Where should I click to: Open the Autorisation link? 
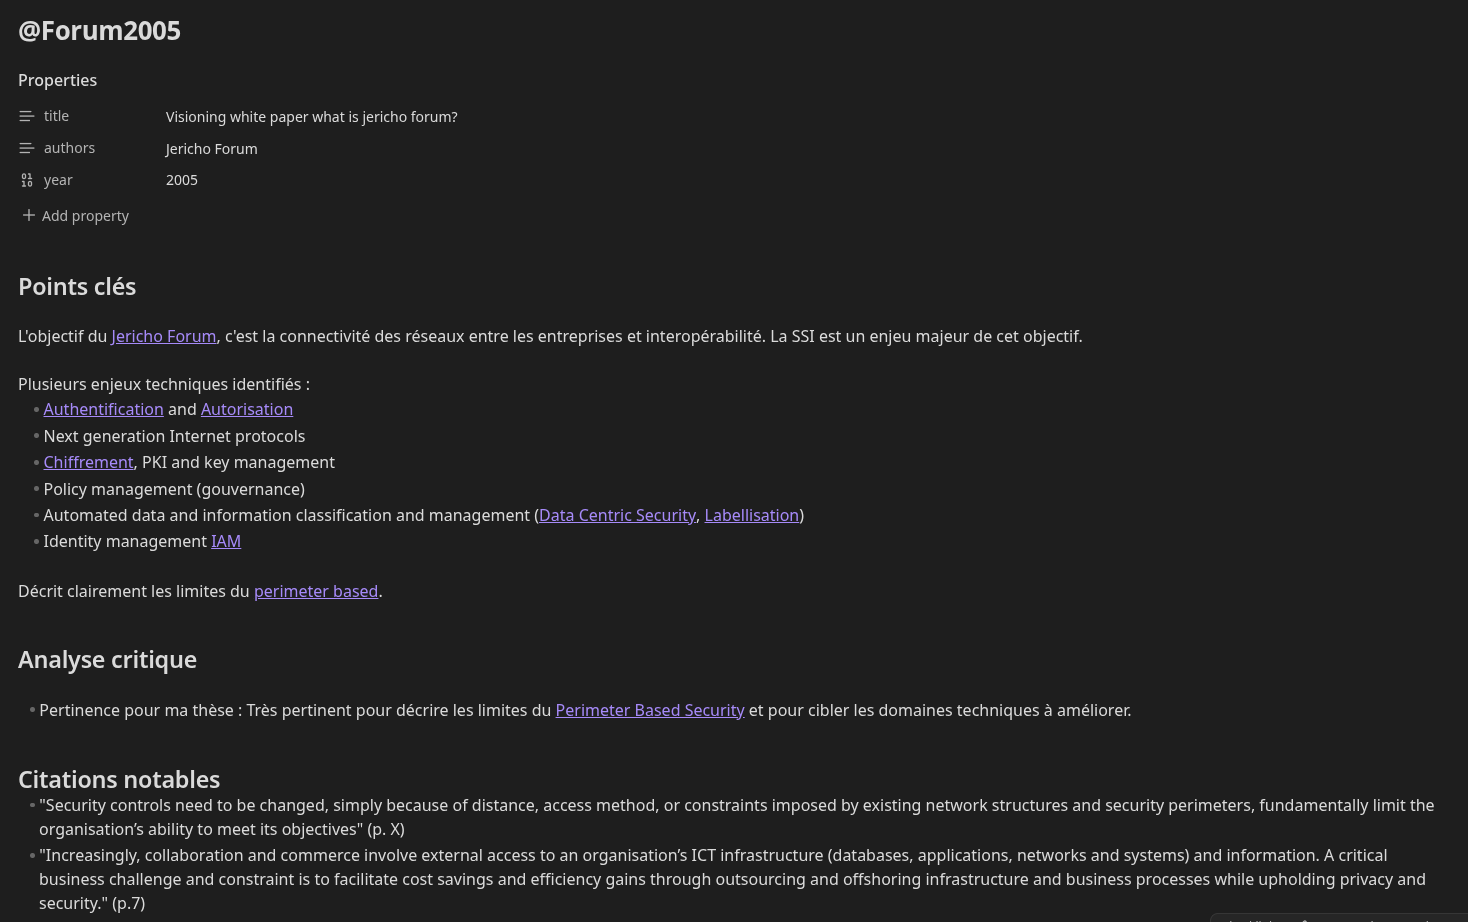[247, 409]
